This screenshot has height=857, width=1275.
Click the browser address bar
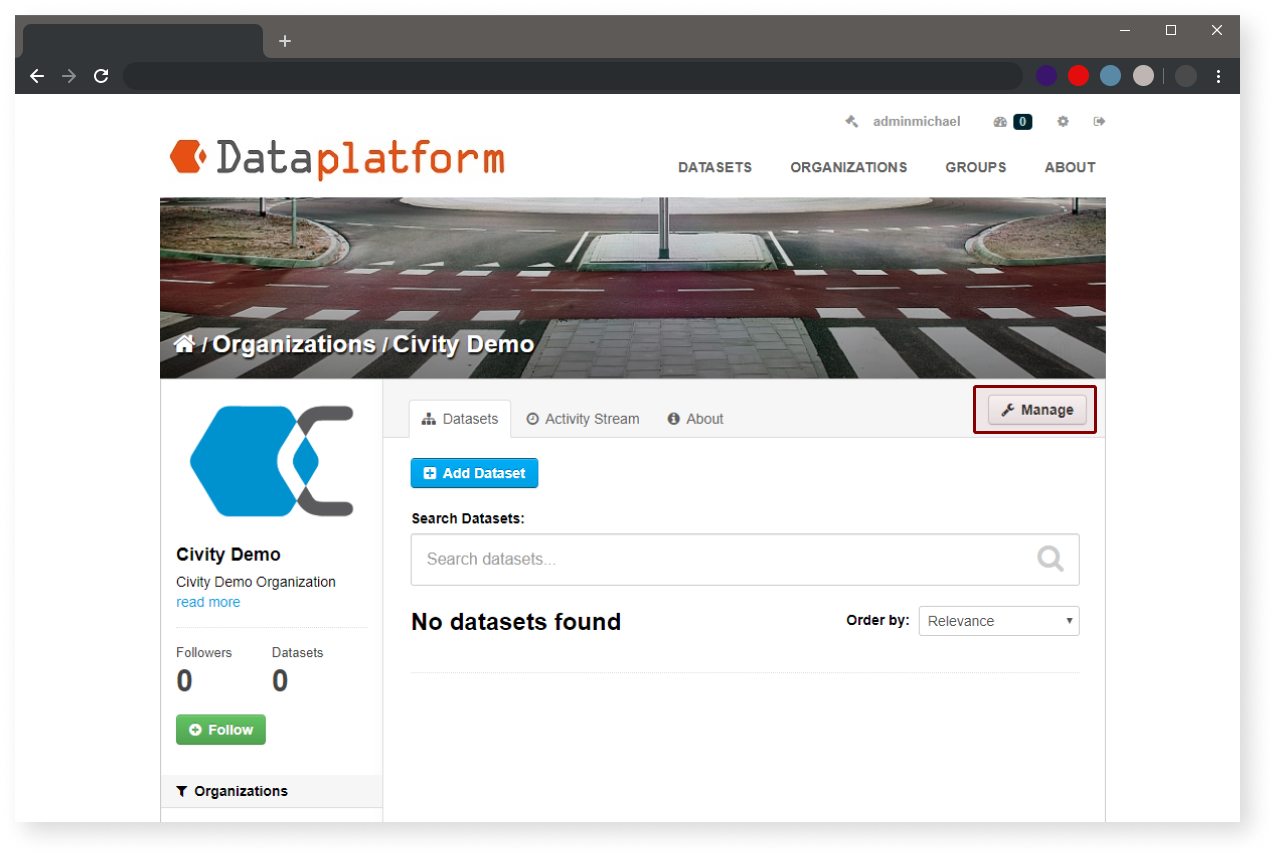tap(573, 76)
